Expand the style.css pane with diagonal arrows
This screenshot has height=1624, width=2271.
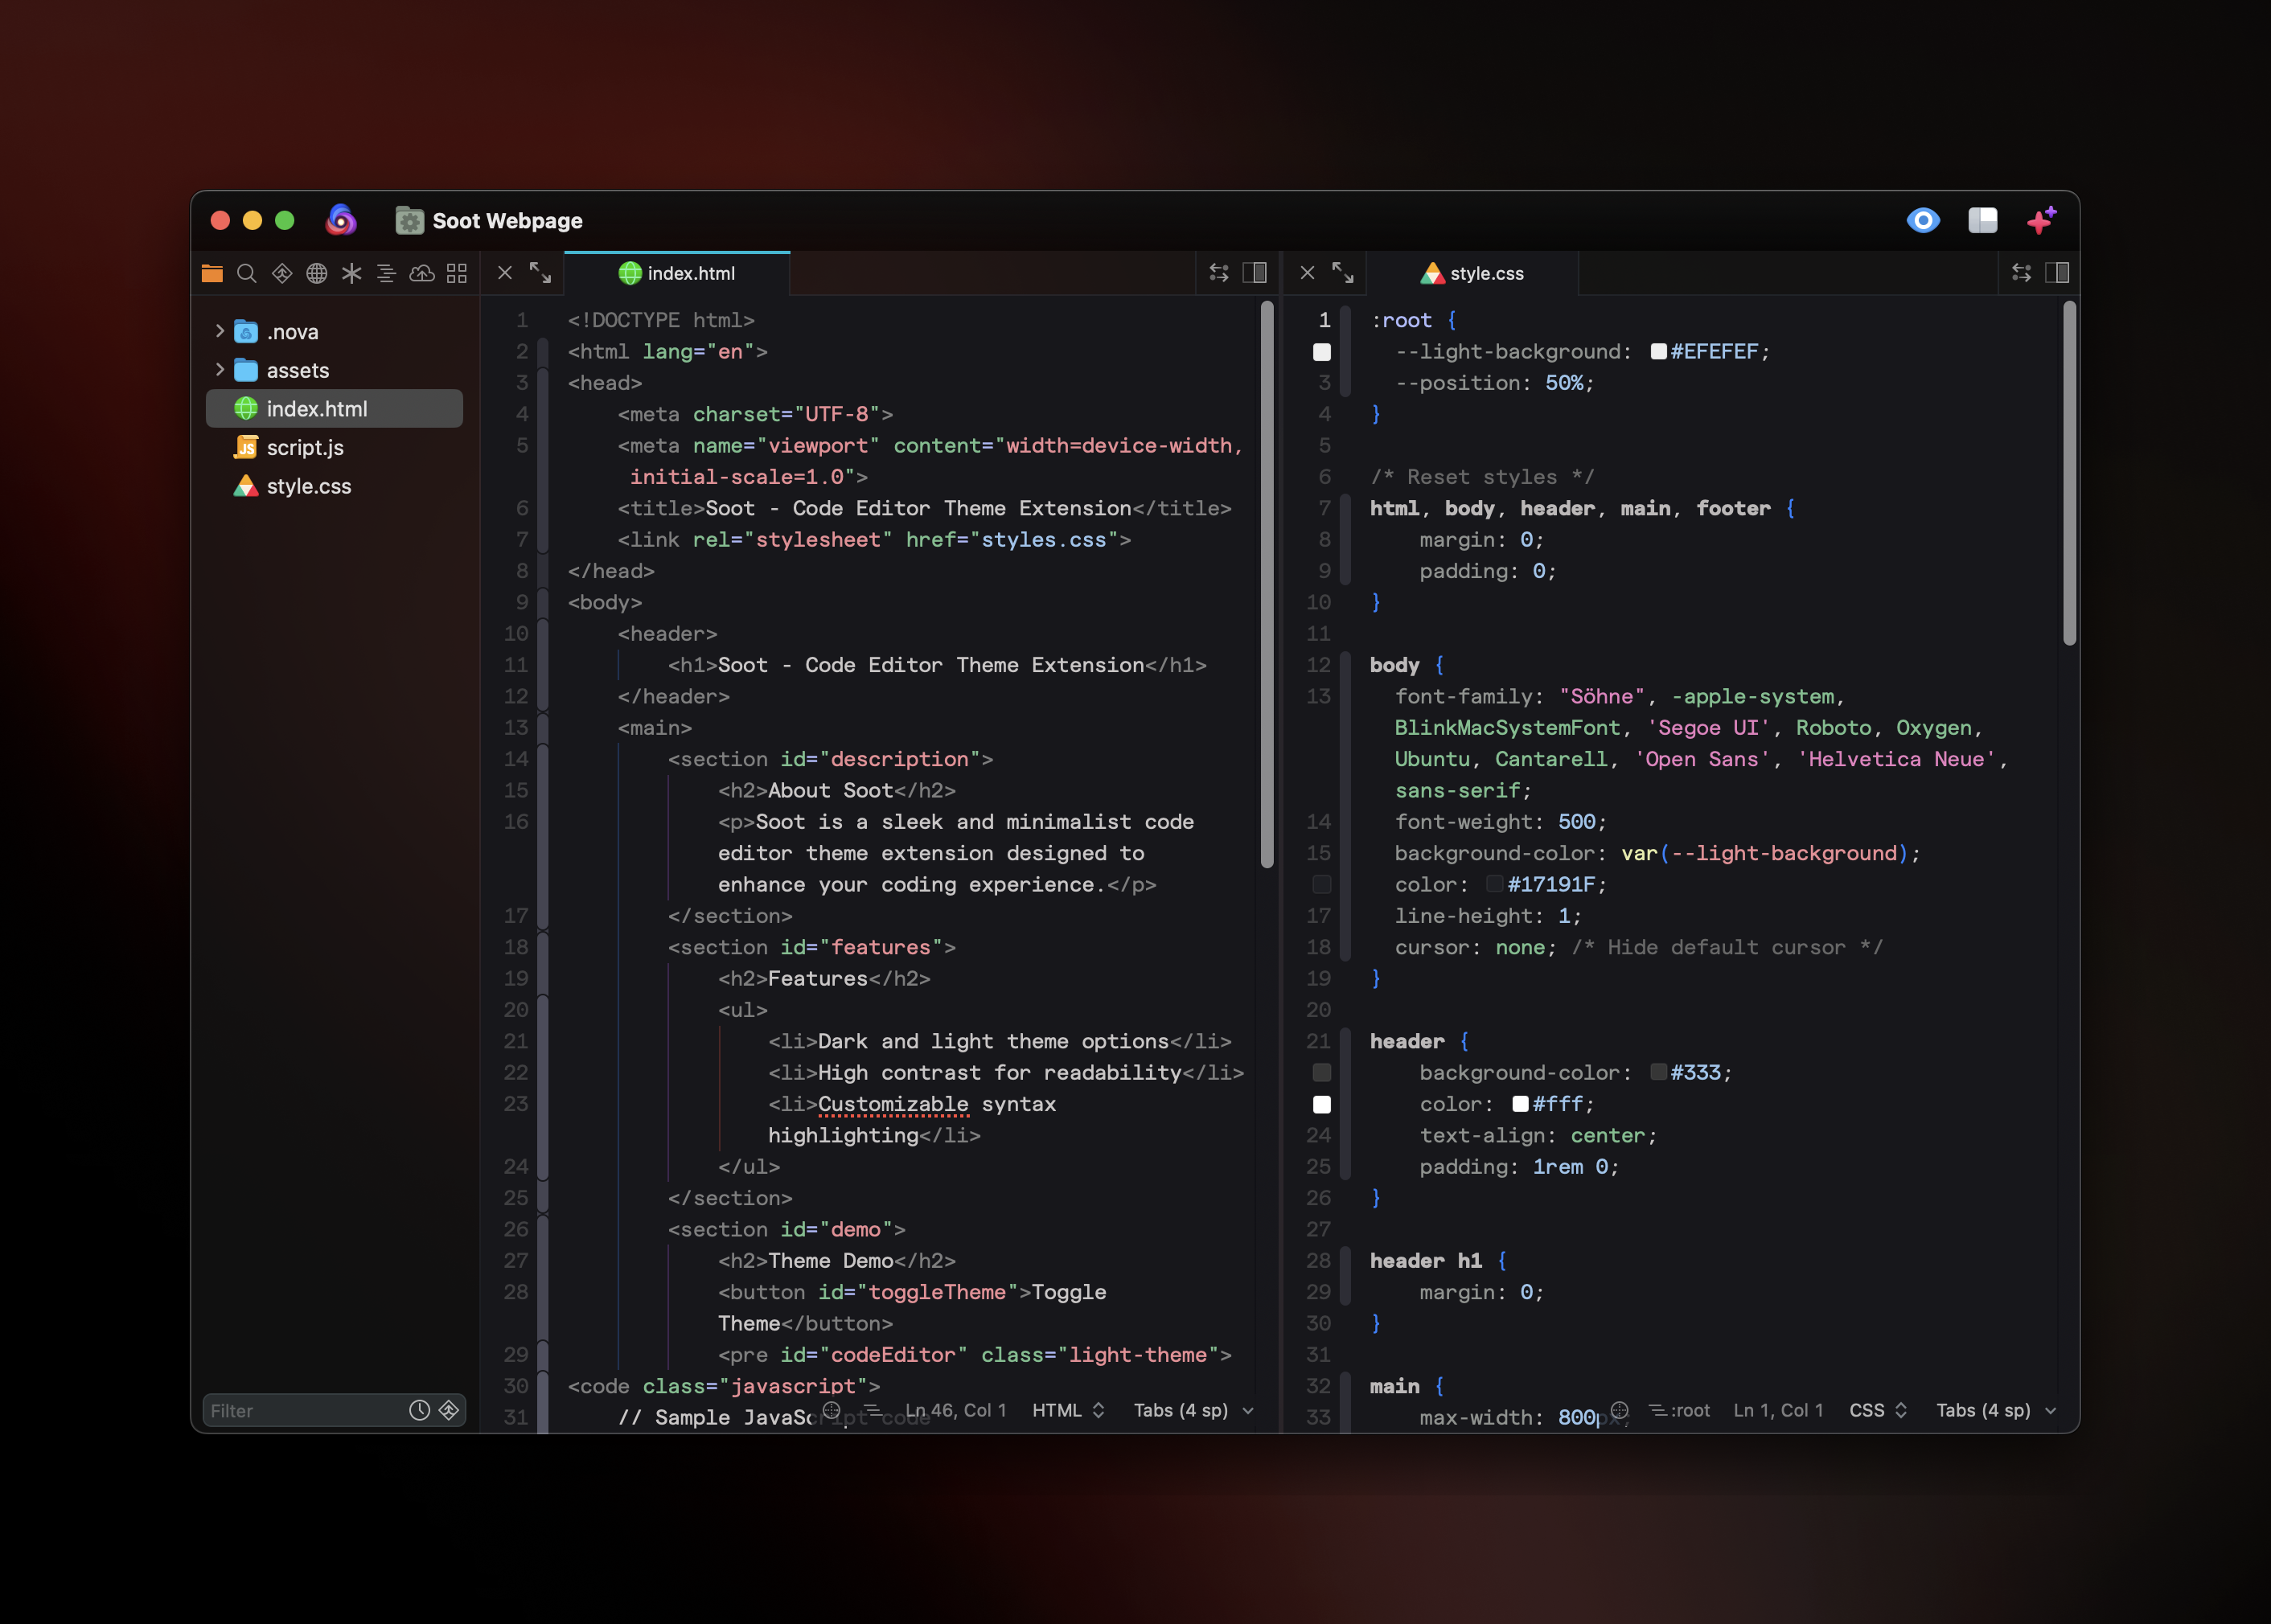pos(1343,272)
